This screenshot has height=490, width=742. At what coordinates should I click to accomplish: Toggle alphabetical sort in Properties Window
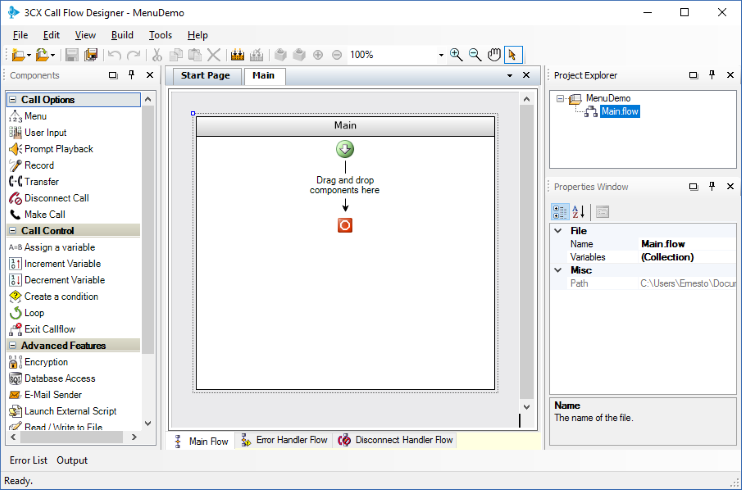pos(579,212)
